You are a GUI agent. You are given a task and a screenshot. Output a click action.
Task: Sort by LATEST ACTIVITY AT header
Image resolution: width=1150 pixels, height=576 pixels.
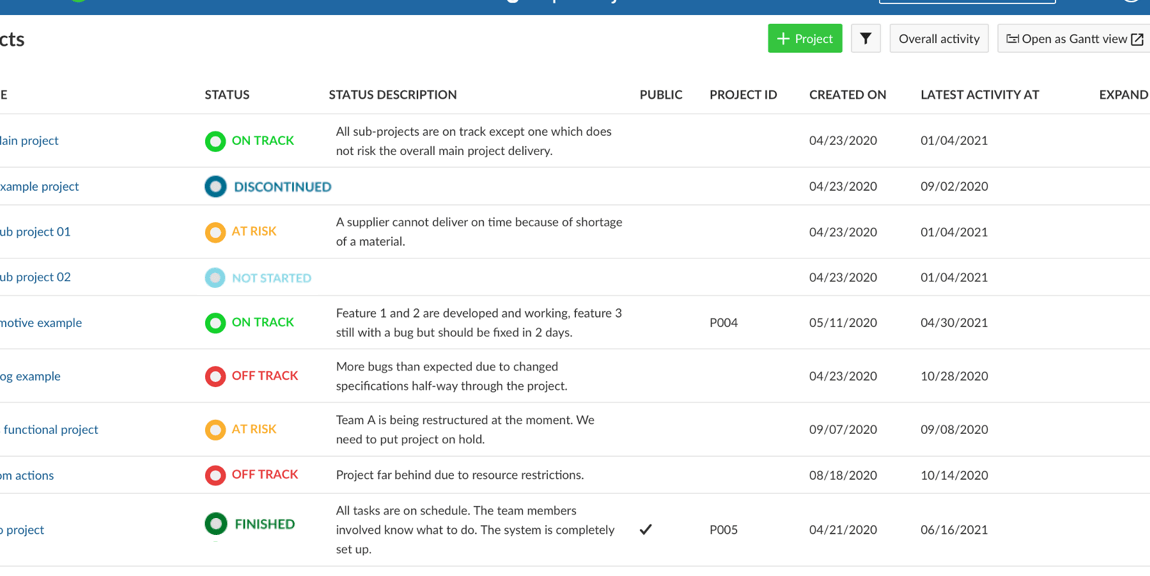[980, 95]
